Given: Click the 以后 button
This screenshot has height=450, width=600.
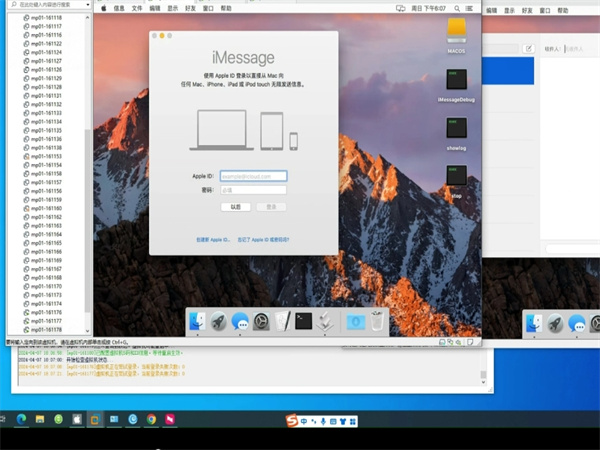Looking at the screenshot, I should 235,207.
